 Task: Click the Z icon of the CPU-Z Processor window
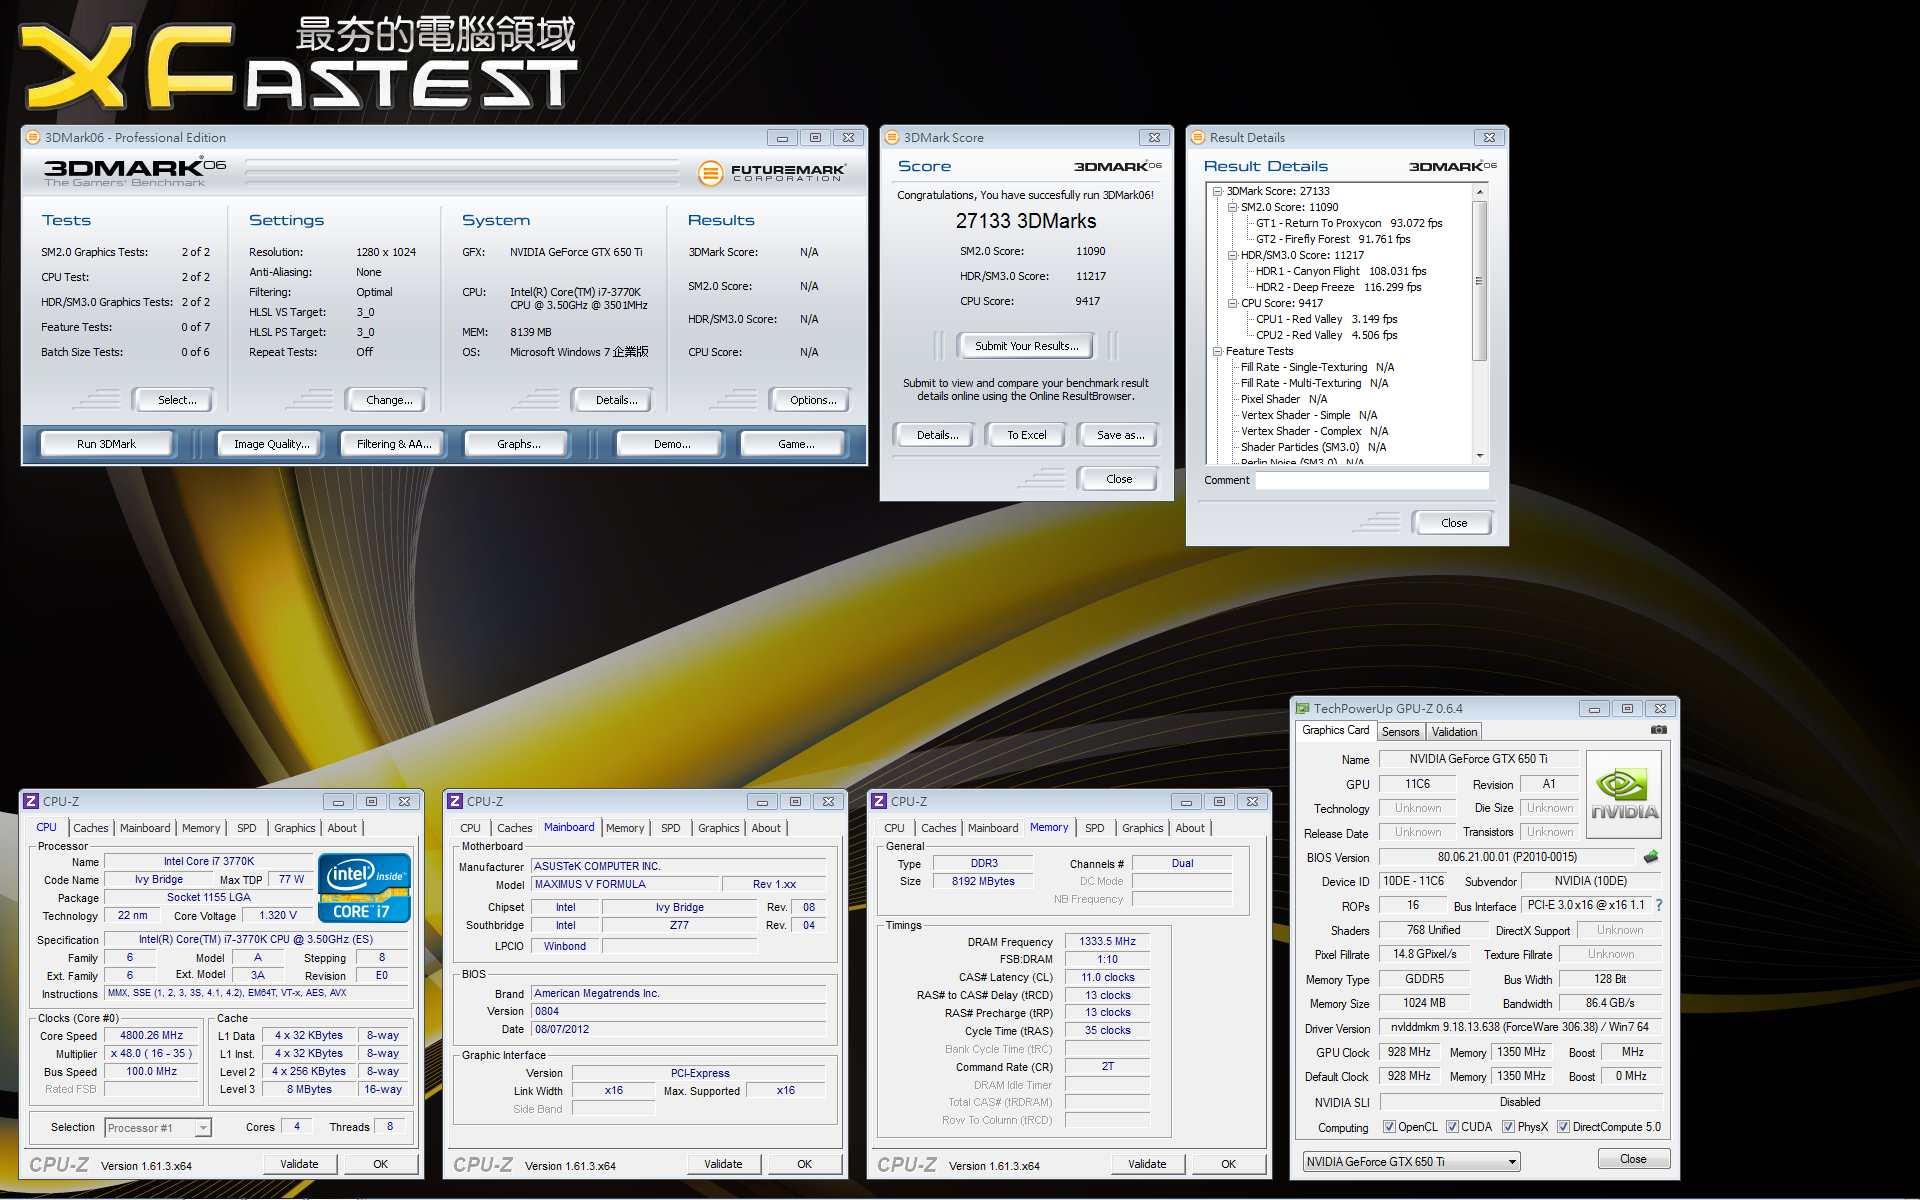(x=31, y=801)
